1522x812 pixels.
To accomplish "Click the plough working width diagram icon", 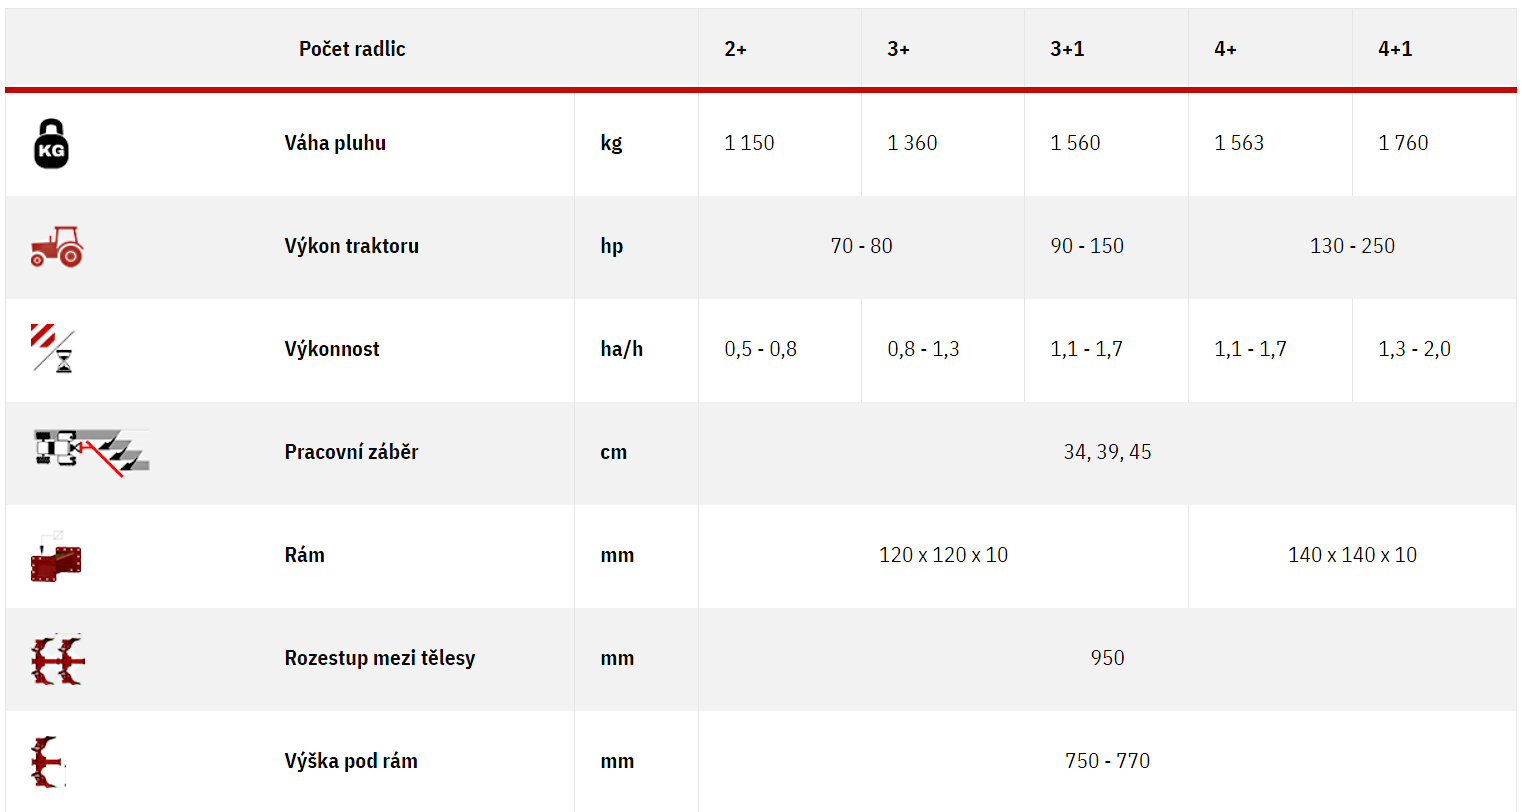I will 91,452.
